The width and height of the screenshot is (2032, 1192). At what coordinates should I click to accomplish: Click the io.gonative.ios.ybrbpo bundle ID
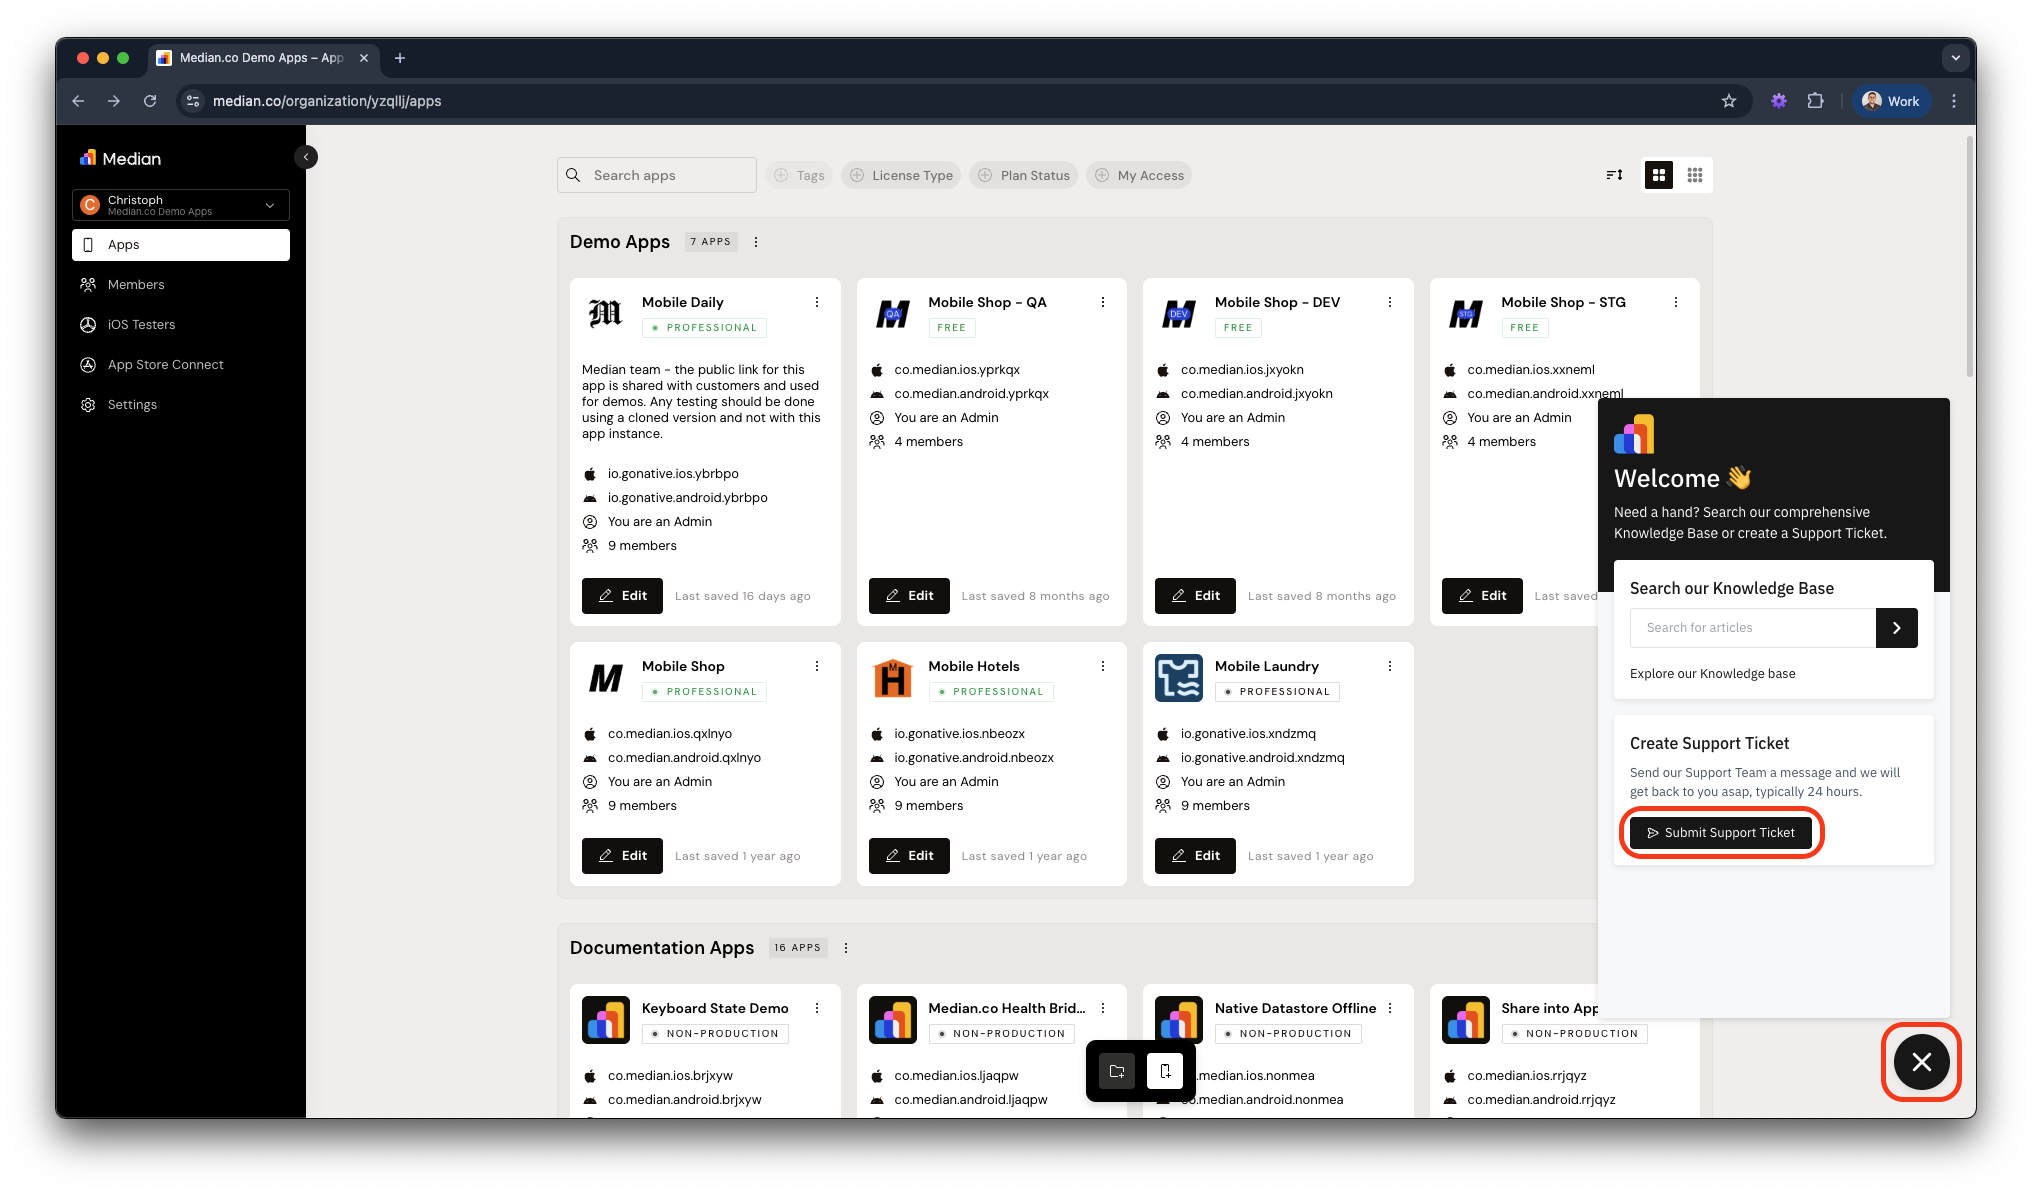pos(673,474)
